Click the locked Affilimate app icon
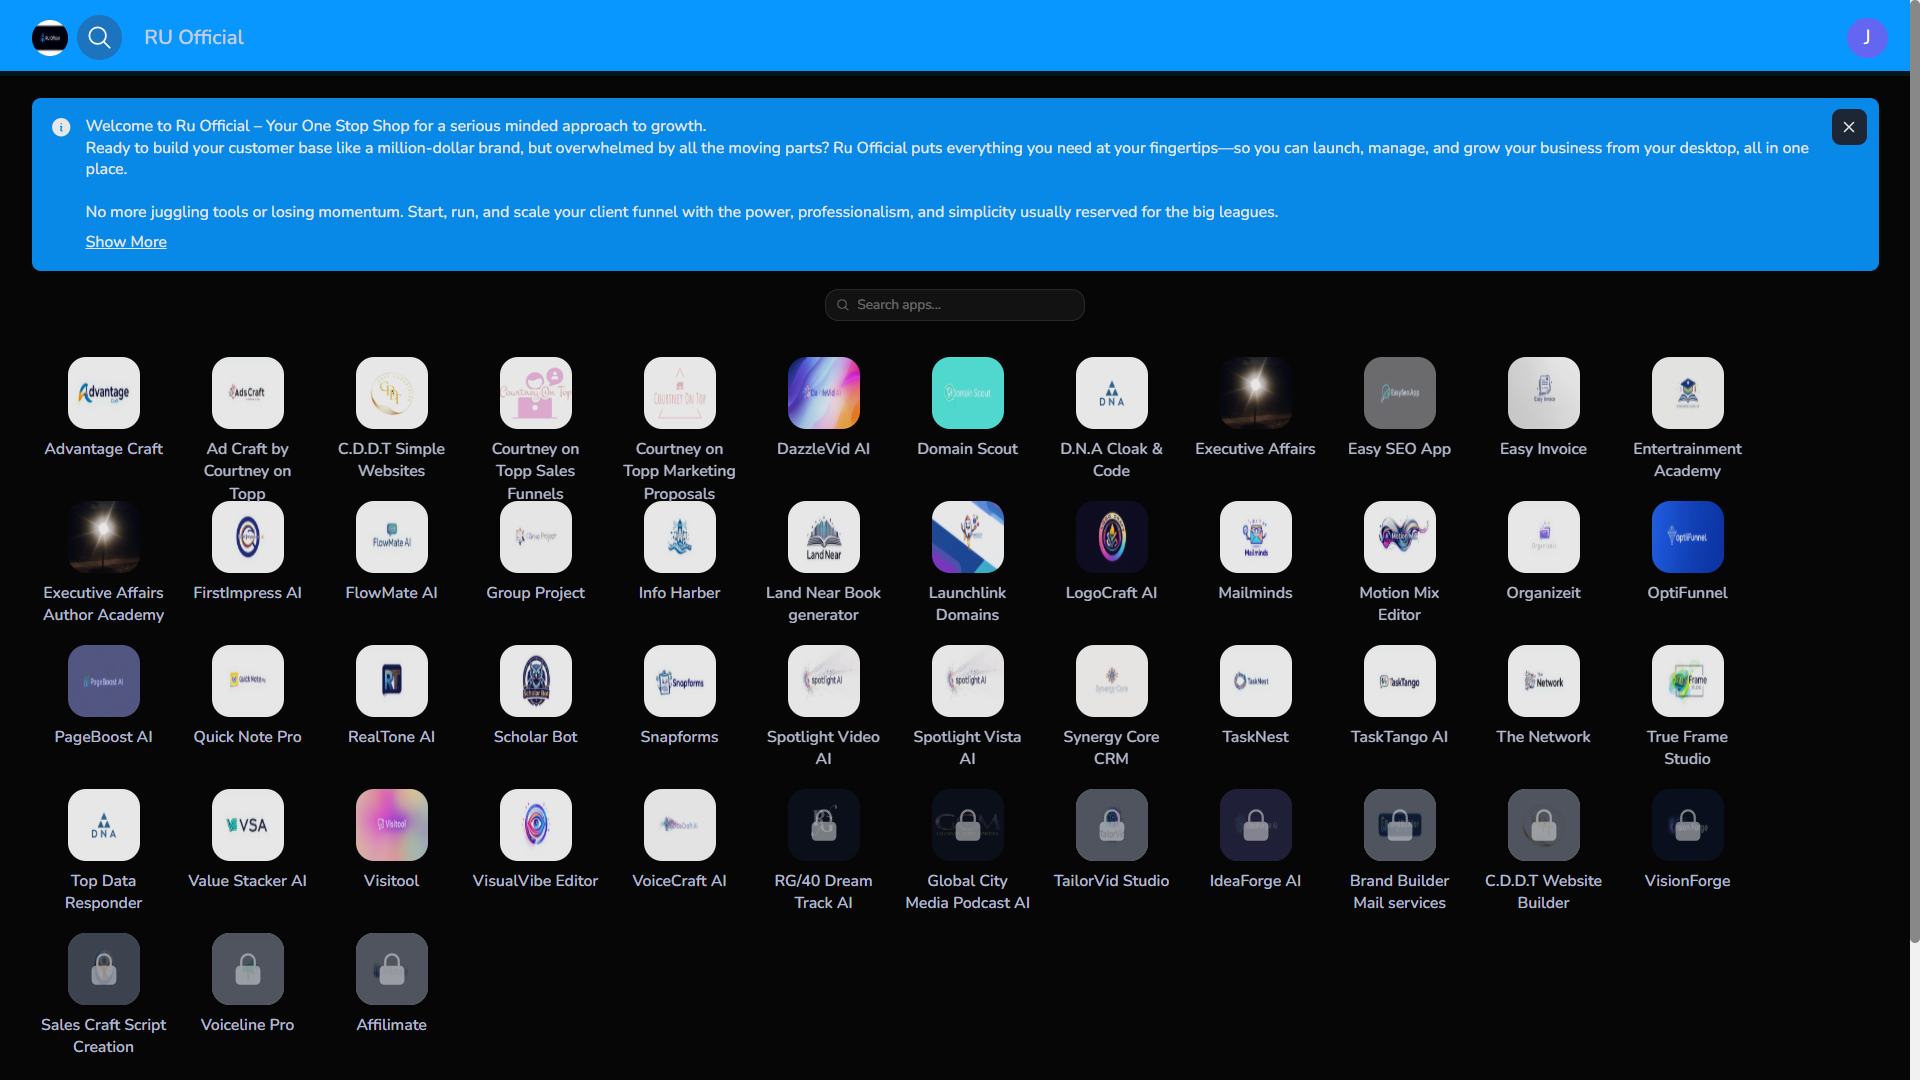1920x1080 pixels. pos(391,969)
